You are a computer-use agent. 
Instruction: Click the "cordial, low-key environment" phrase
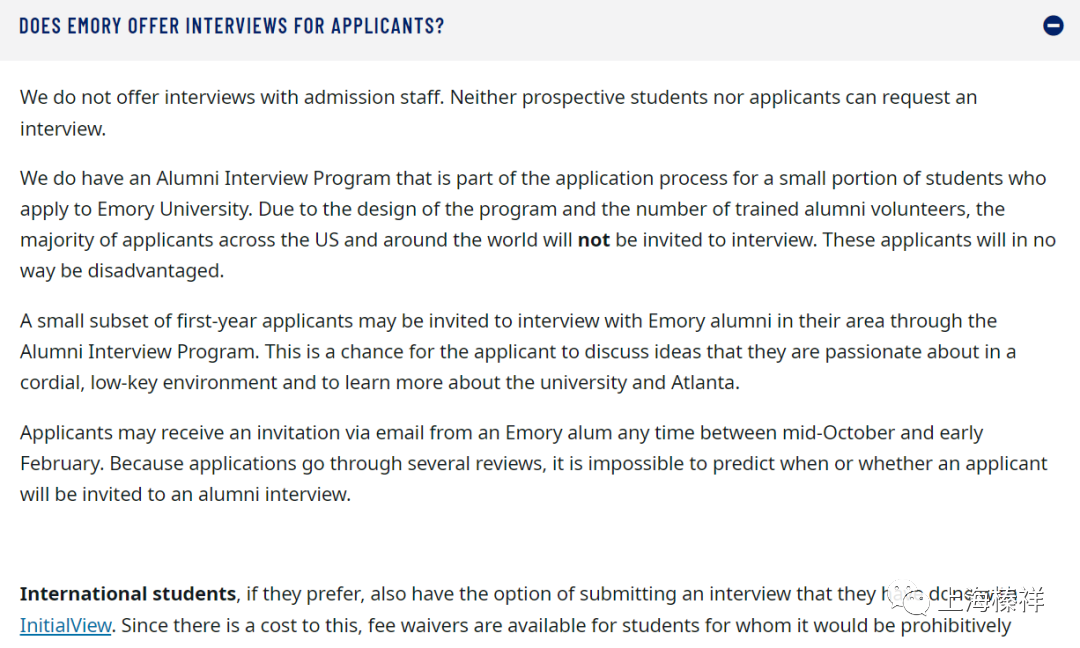pos(149,382)
